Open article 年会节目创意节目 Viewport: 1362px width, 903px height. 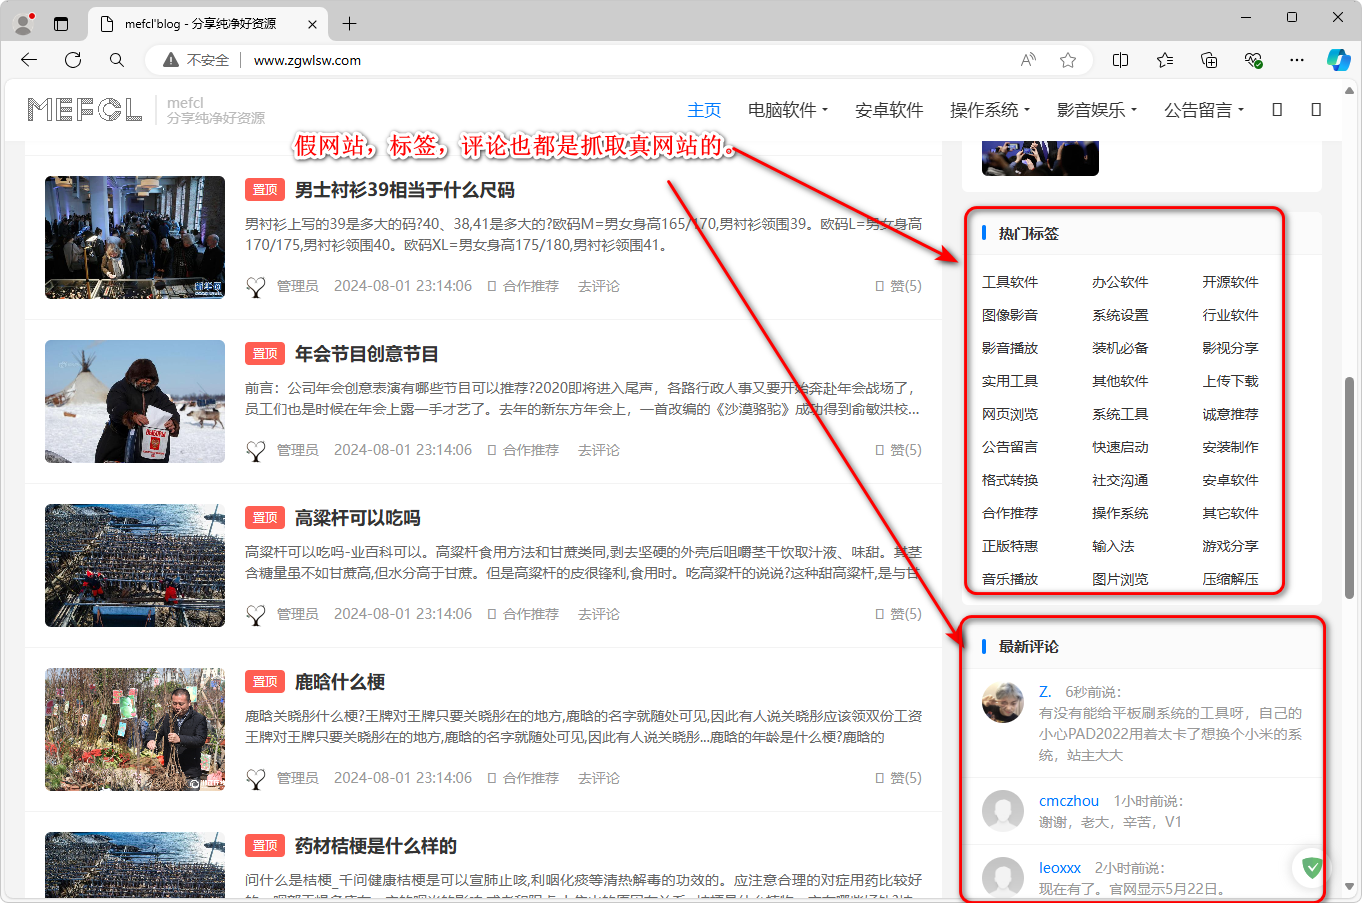tap(367, 354)
